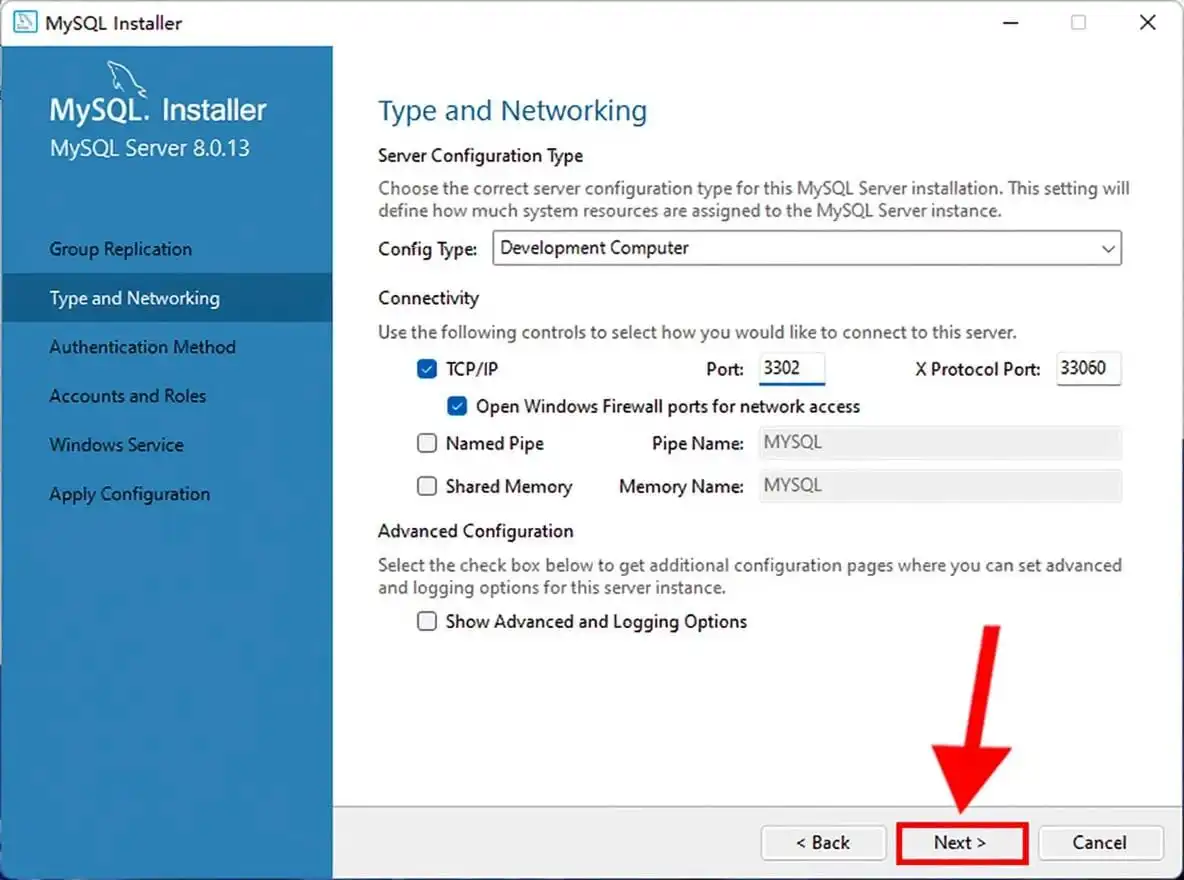Image resolution: width=1184 pixels, height=880 pixels.
Task: Click the Next button
Action: coord(961,842)
